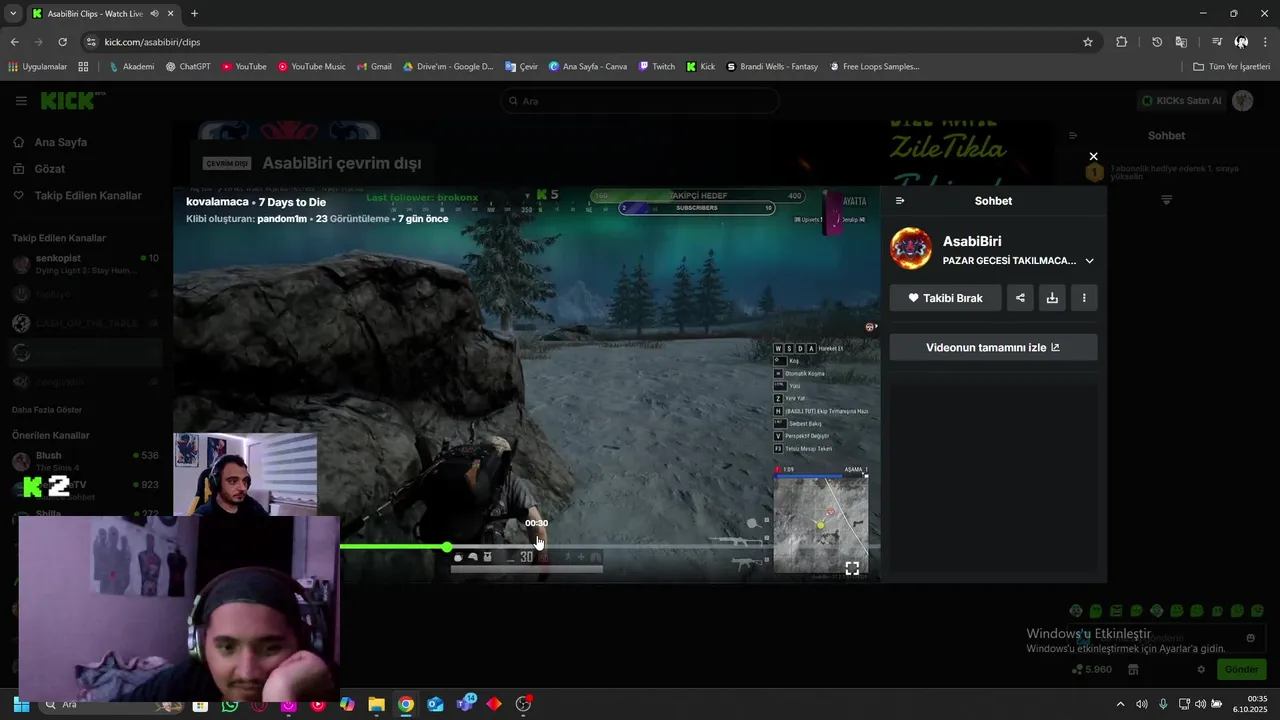
Task: Collapse background chat with arrow beside Sohbet
Action: point(1073,135)
